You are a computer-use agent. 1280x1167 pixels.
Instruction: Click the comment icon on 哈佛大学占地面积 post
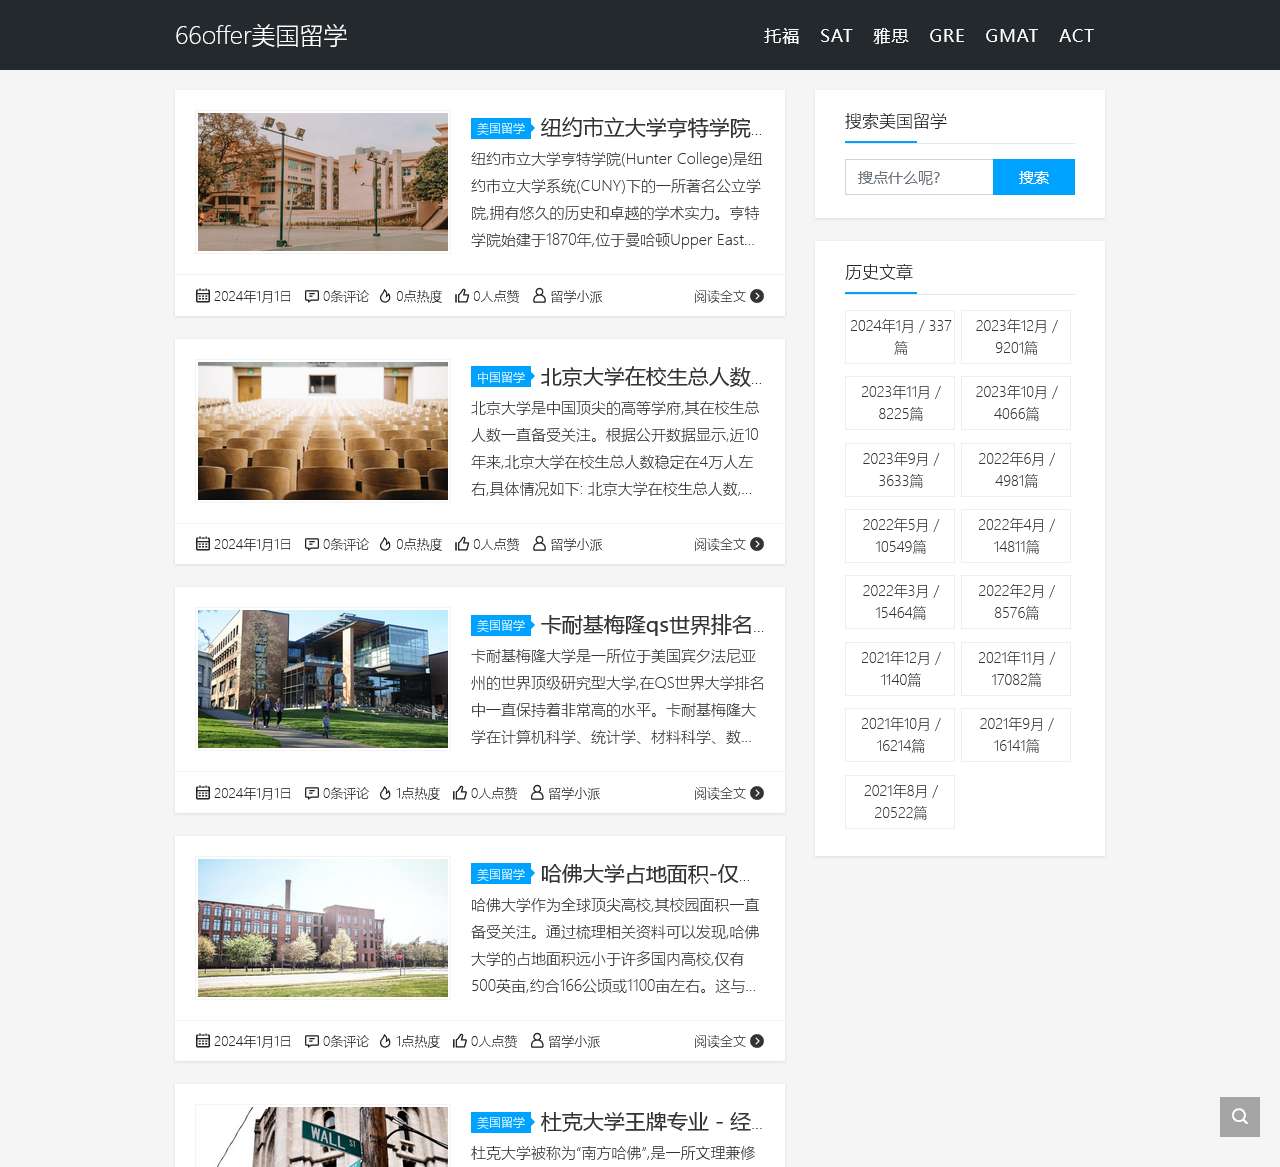coord(312,1041)
